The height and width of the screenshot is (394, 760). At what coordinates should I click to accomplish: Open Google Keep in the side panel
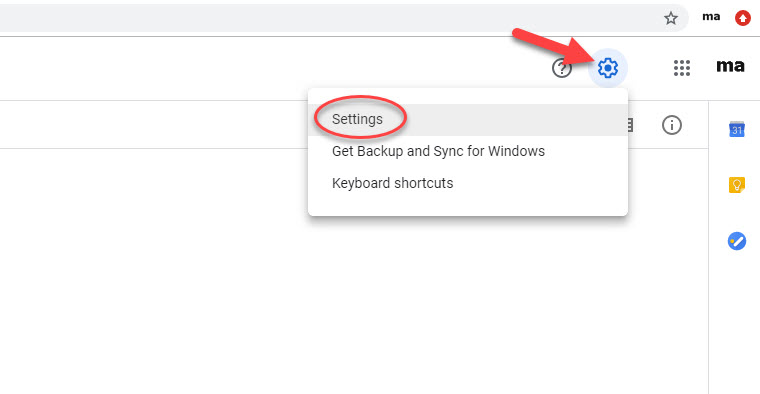(x=737, y=185)
